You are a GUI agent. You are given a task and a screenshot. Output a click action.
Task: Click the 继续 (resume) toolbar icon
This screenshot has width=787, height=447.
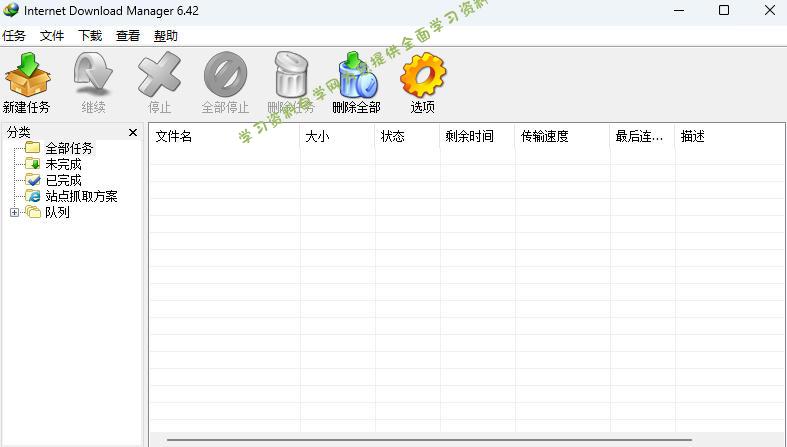point(93,74)
